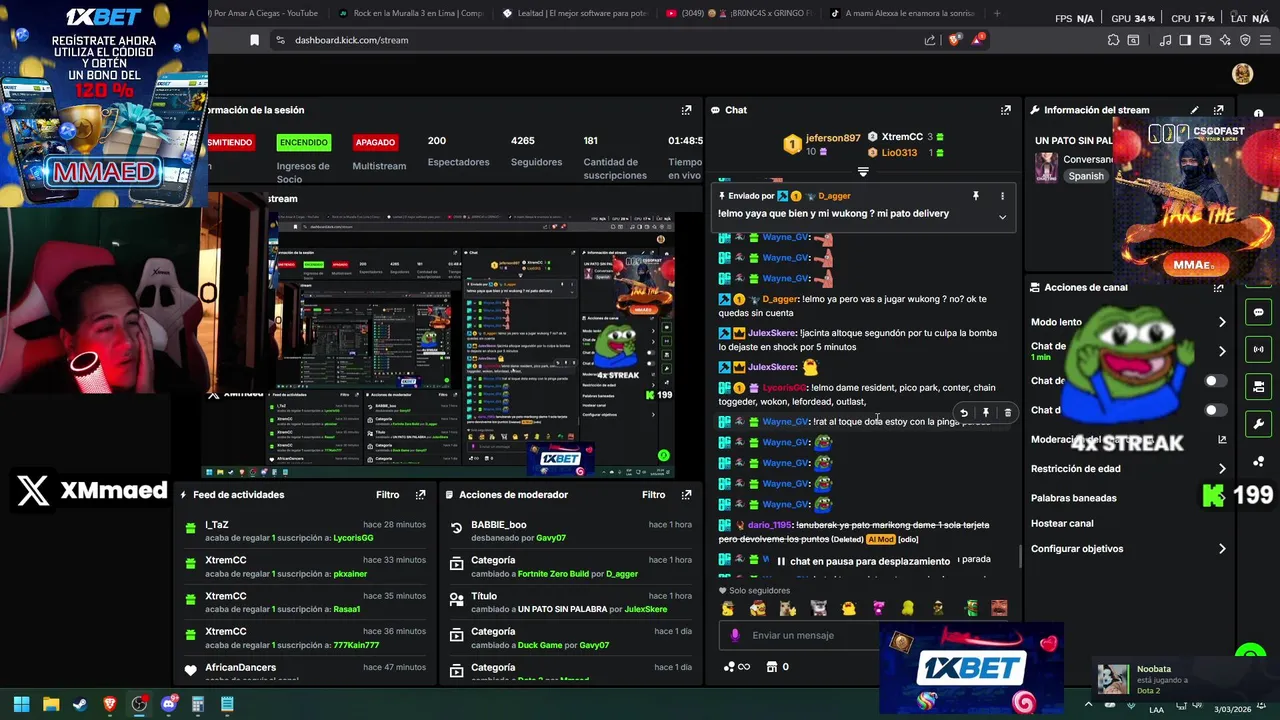Toggle second Chat d switch in channel actions
The width and height of the screenshot is (1280, 720).
[x=1215, y=410]
